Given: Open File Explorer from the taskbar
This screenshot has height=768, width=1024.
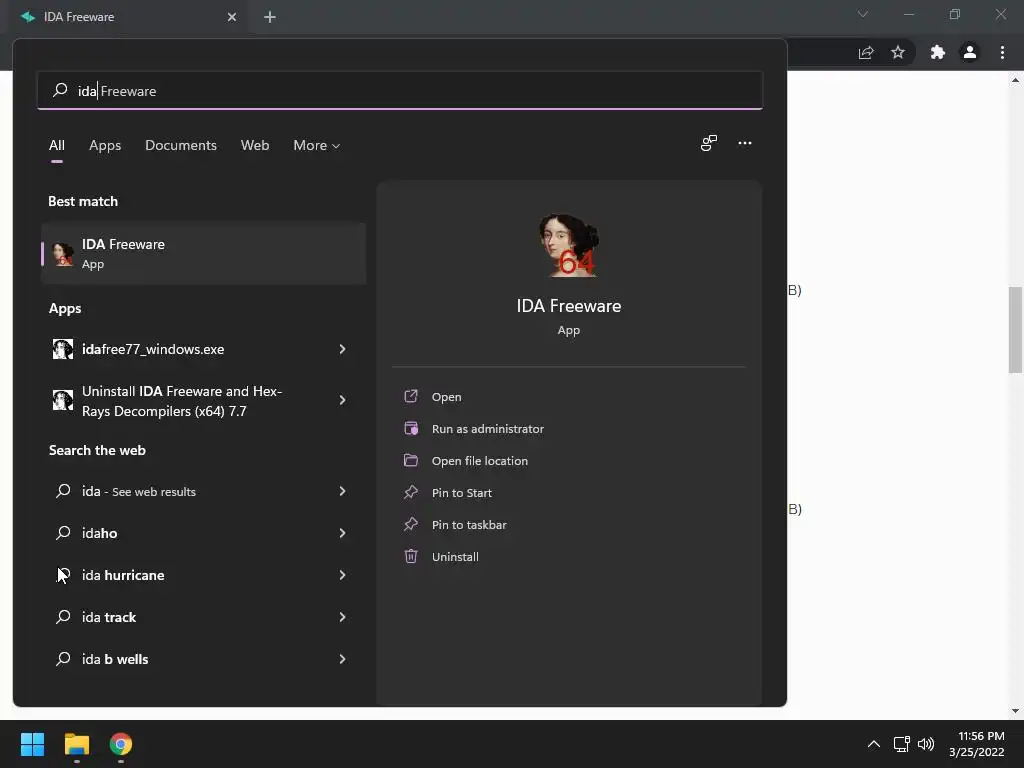Looking at the screenshot, I should 76,744.
